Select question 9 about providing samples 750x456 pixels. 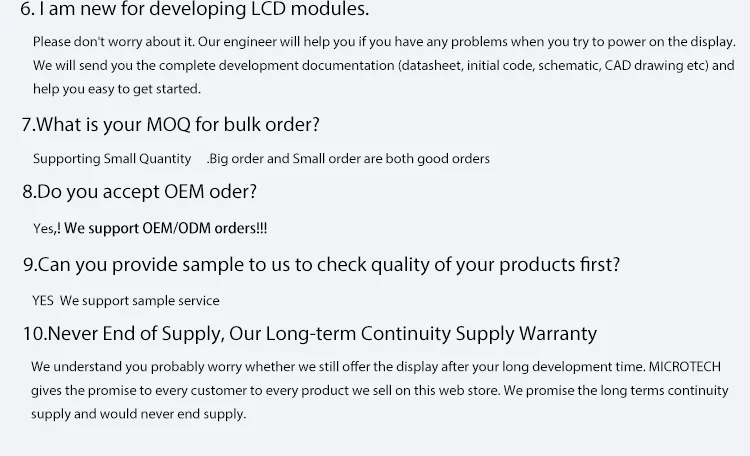tap(320, 265)
